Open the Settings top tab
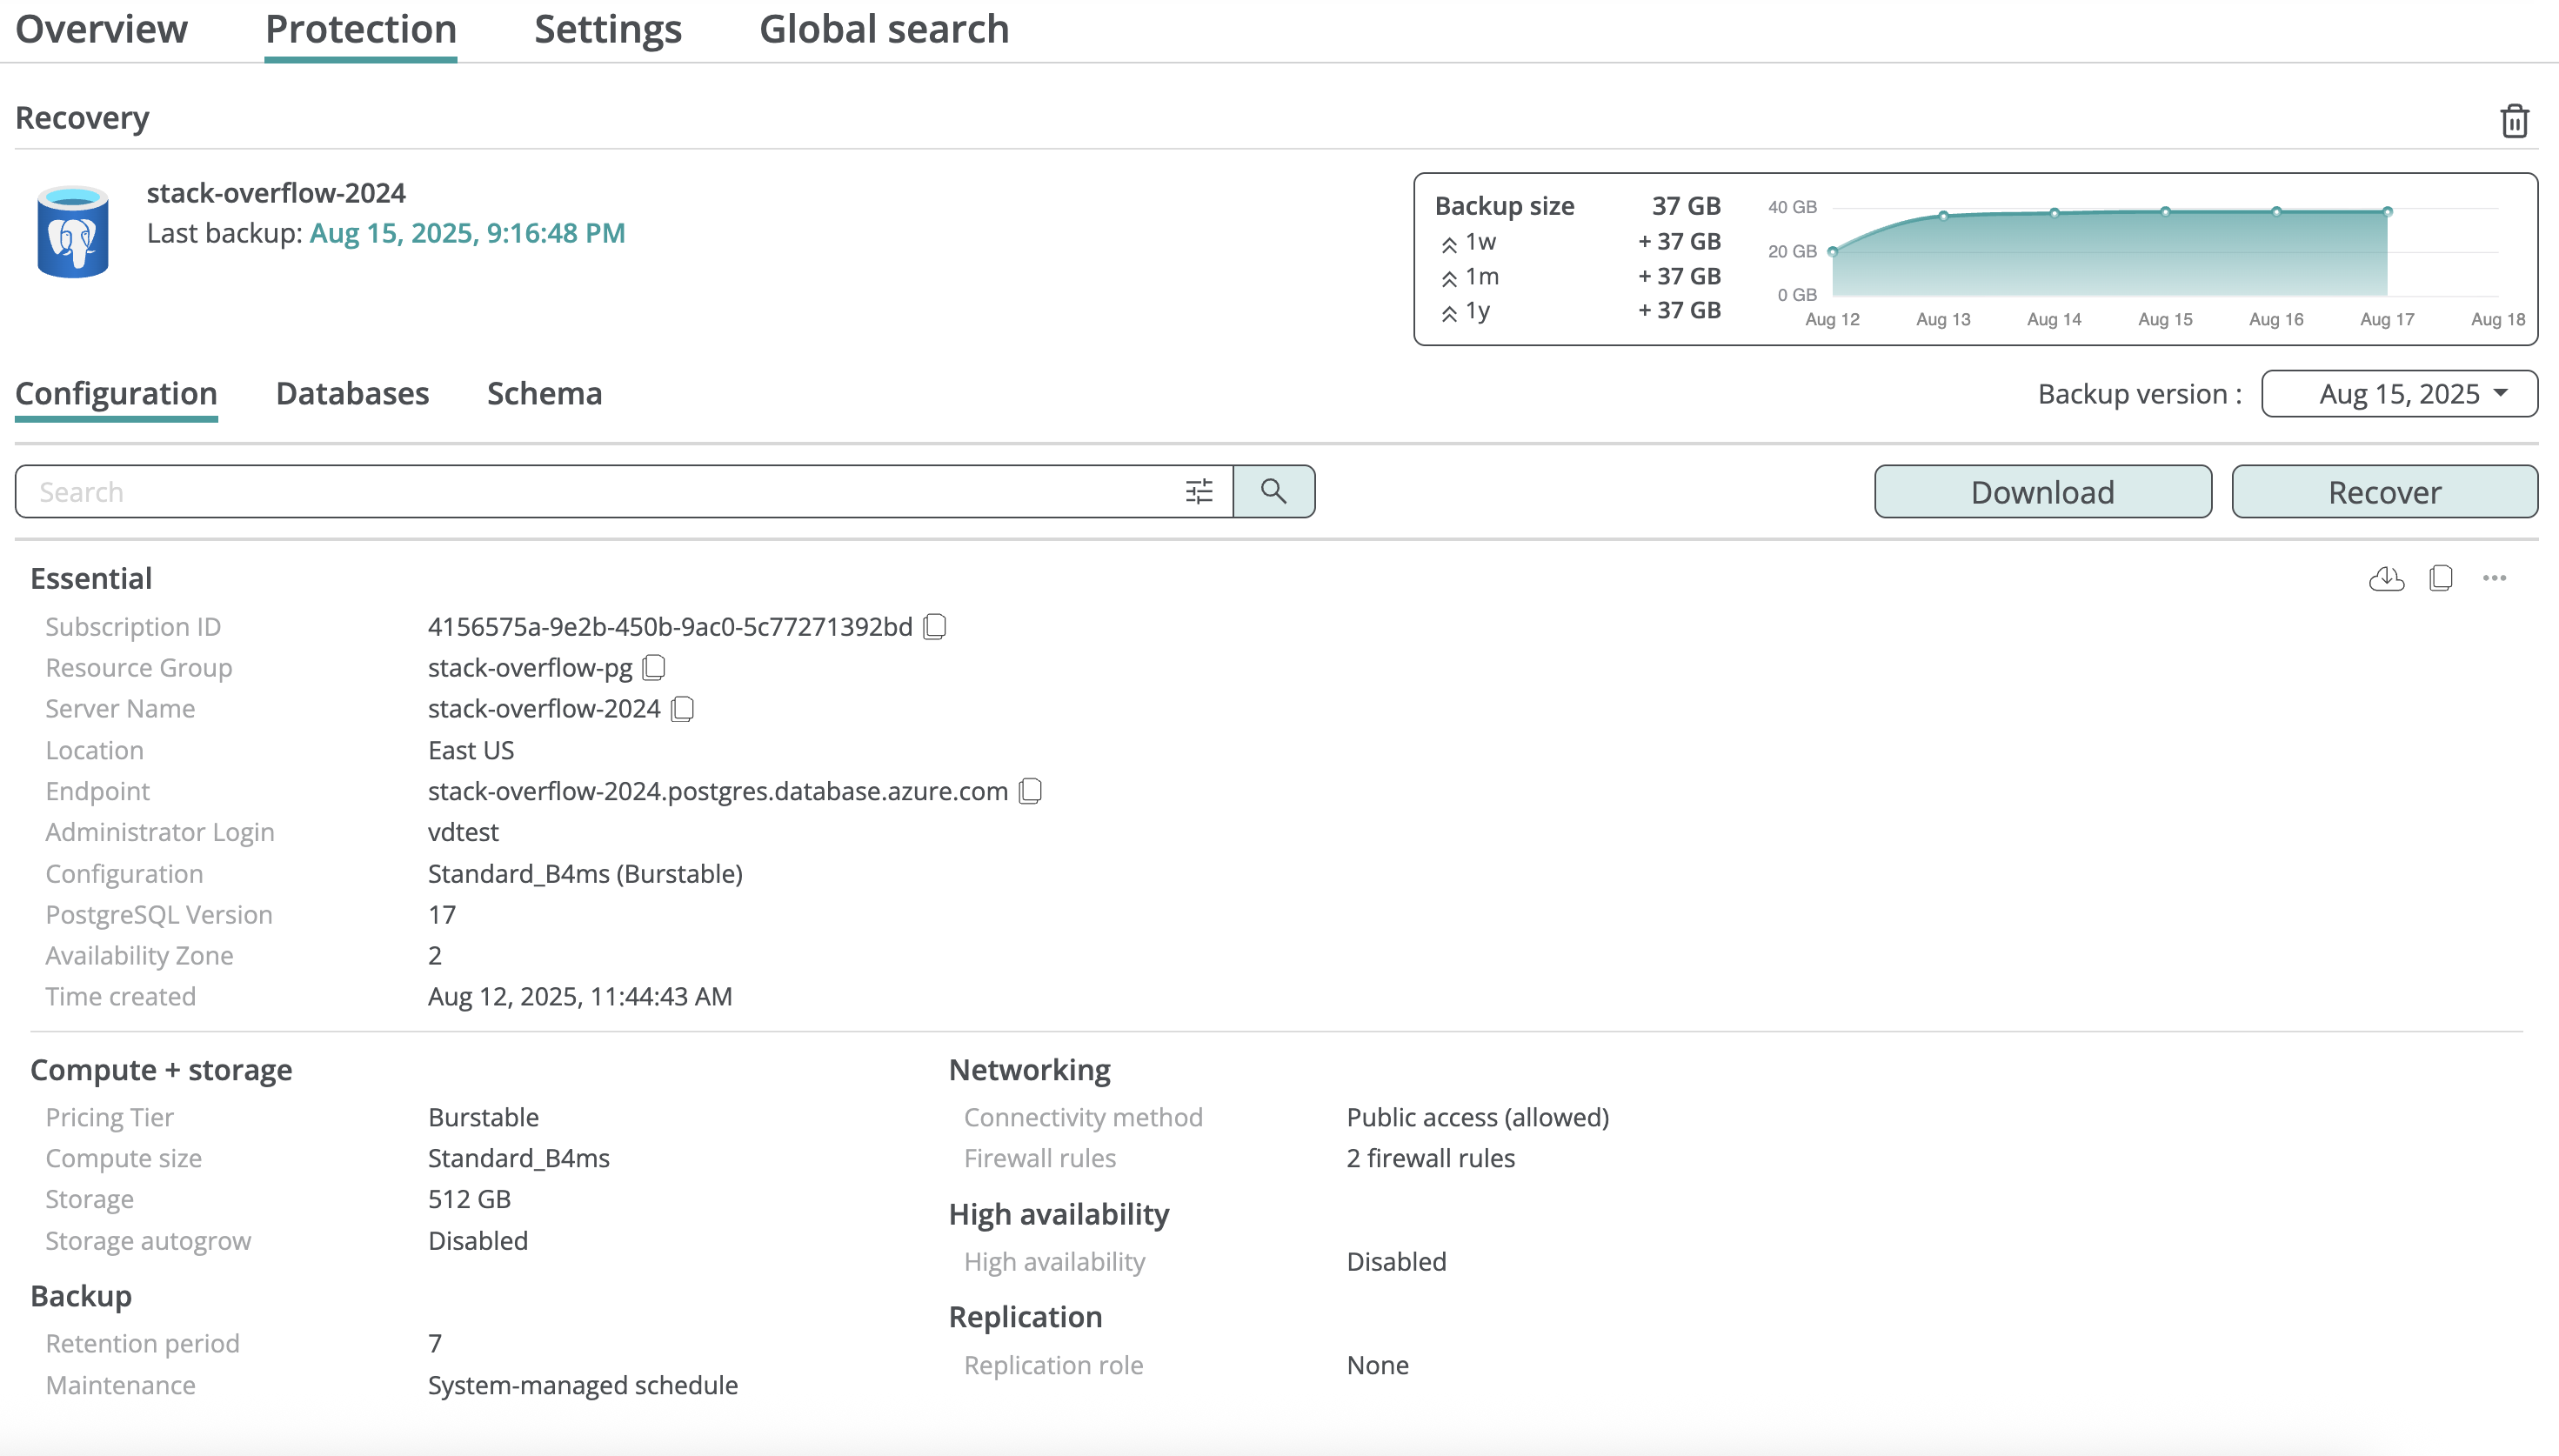Screen dimensions: 2559x1456 pos(607,30)
